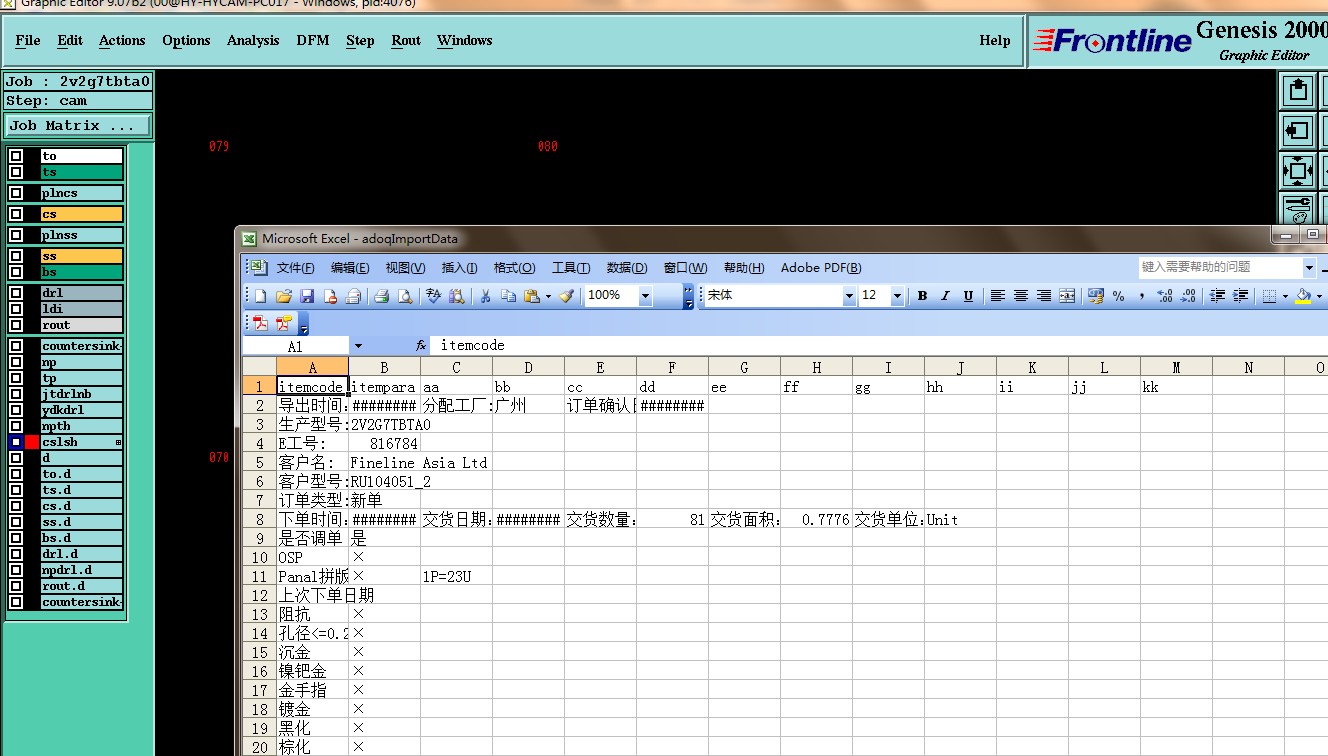Open the Genesis File menu

(x=28, y=40)
